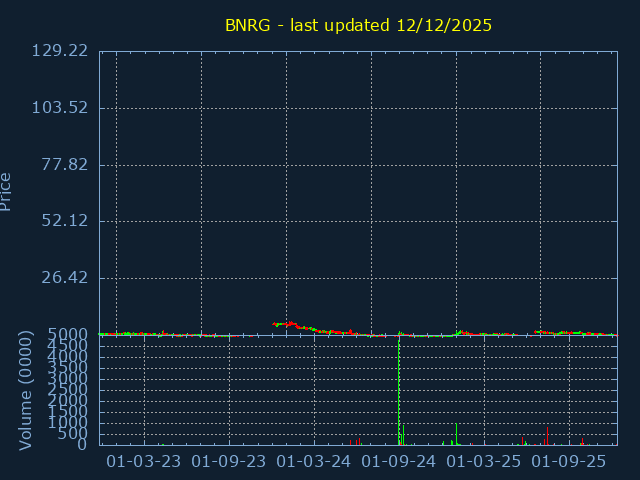
Task: Select the 01-09-24 date label
Action: [x=399, y=461]
